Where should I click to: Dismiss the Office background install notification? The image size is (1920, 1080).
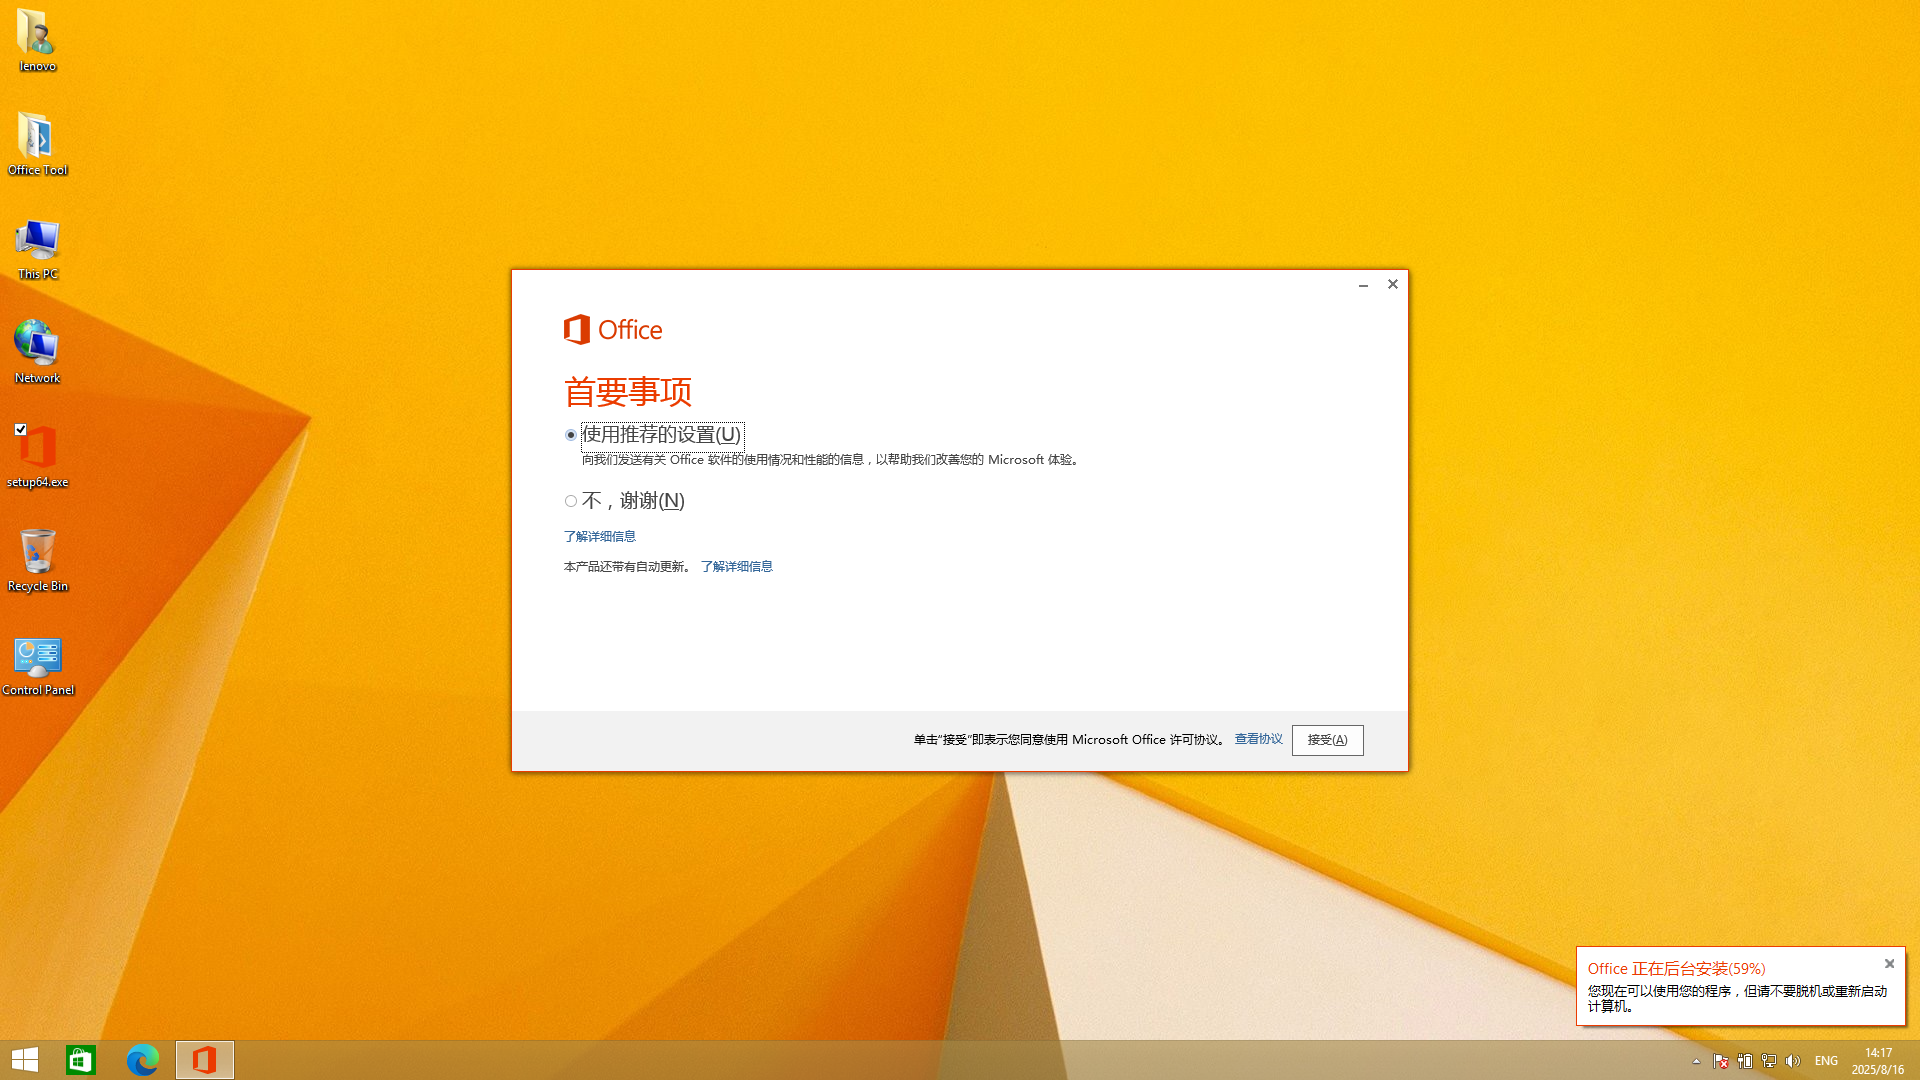pyautogui.click(x=1889, y=964)
